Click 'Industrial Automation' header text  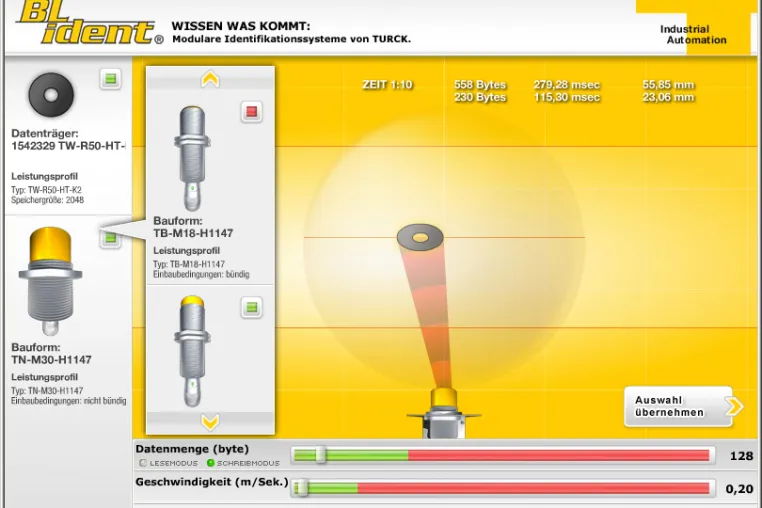[693, 35]
